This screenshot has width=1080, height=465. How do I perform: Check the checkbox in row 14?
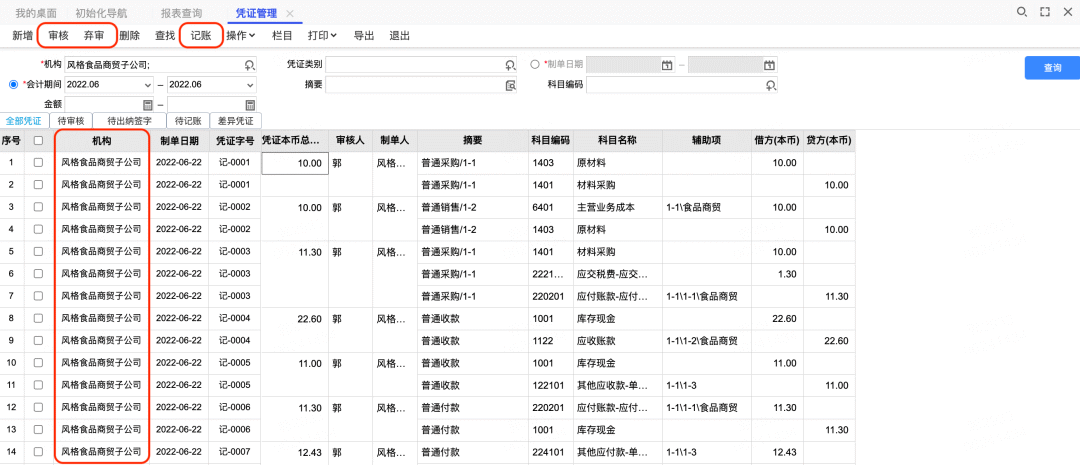39,452
